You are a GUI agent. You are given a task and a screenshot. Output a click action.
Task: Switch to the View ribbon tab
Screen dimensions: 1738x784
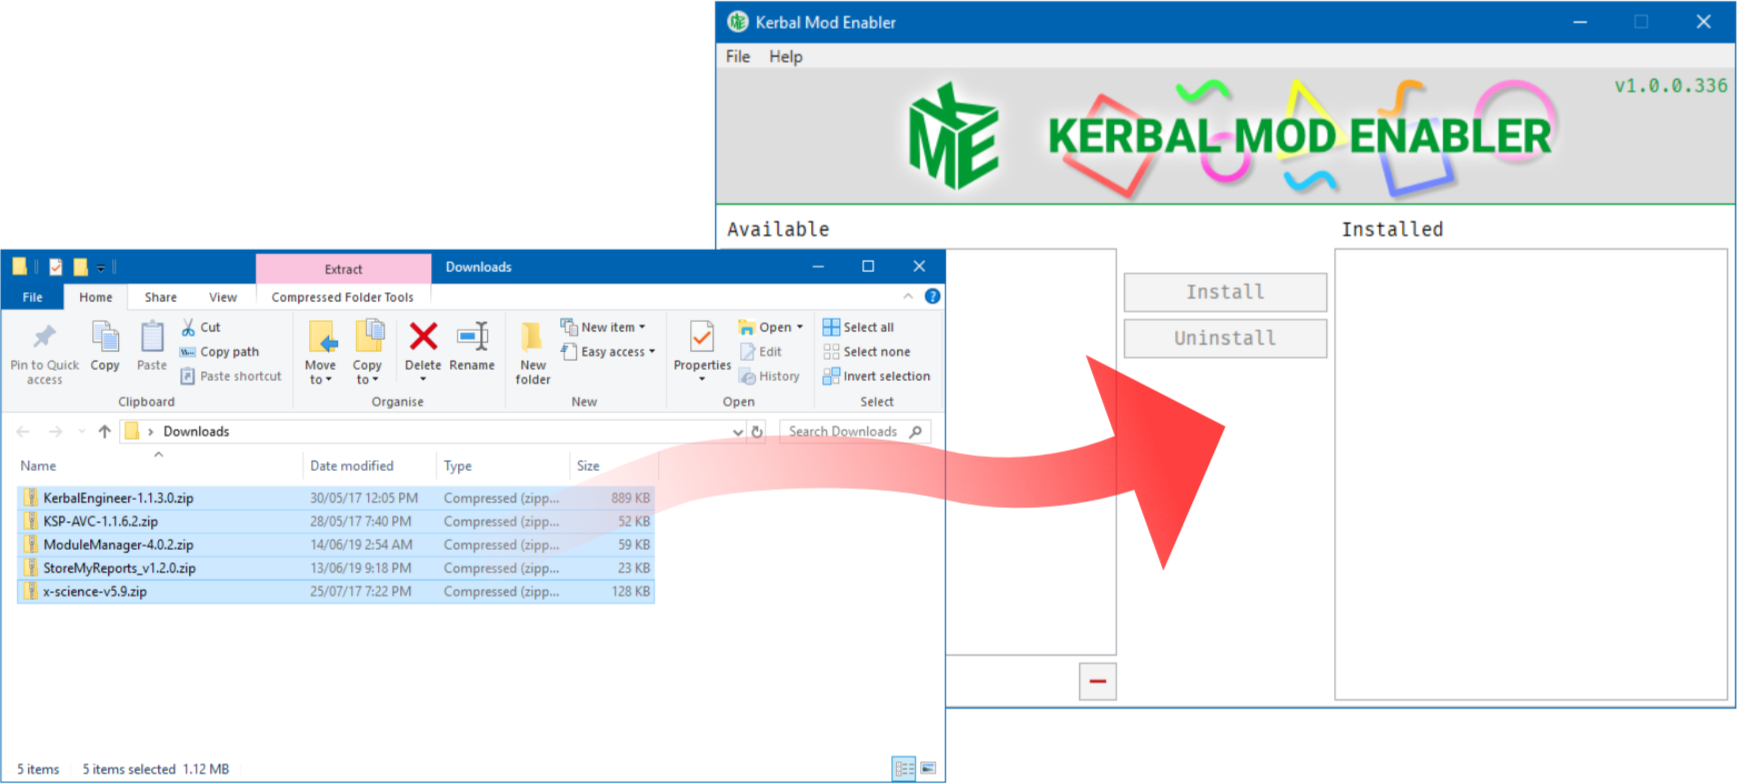pos(223,297)
